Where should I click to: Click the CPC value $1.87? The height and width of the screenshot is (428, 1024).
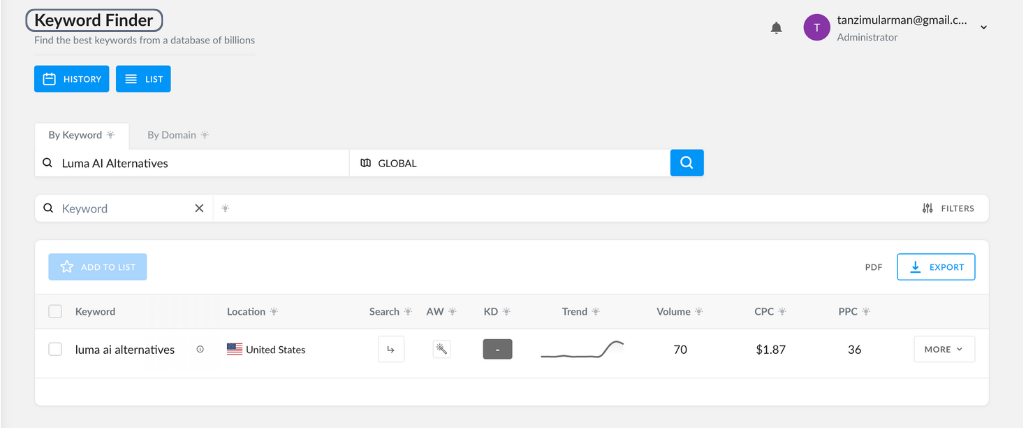click(771, 350)
